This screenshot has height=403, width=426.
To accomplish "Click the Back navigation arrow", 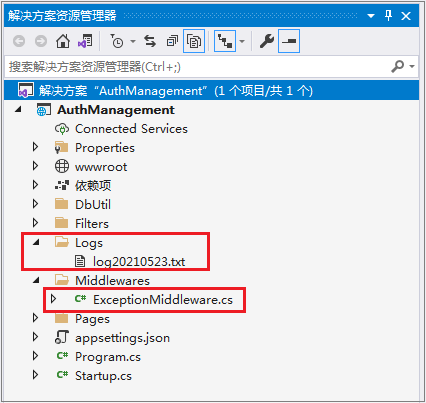I will click(19, 41).
